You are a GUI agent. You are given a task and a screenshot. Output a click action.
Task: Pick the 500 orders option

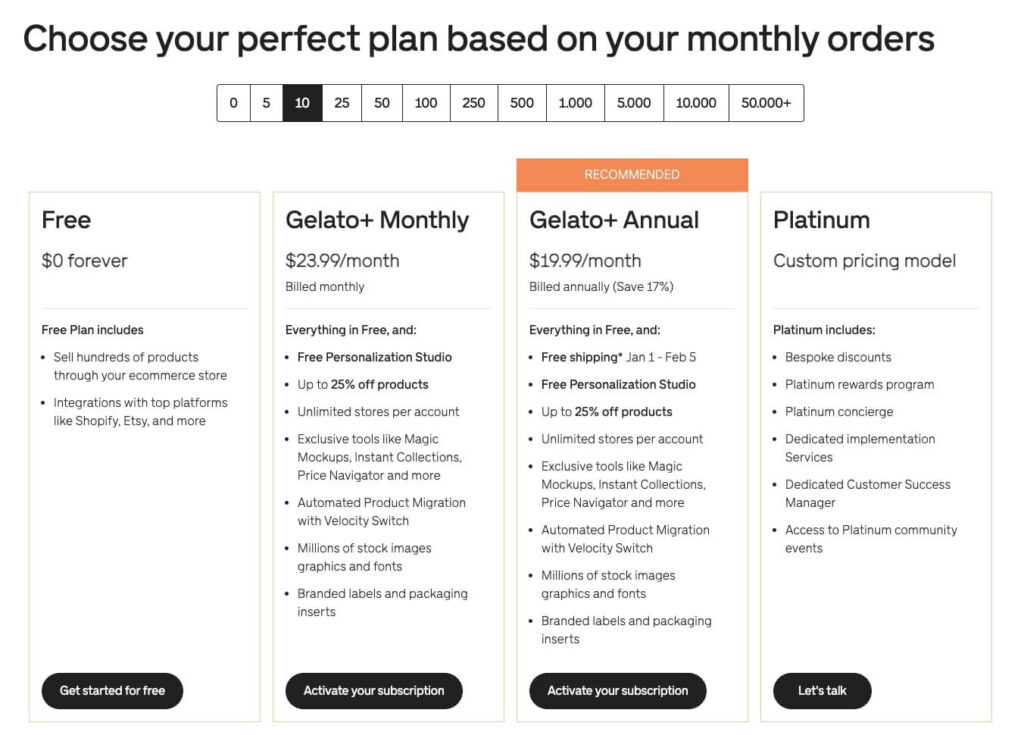pyautogui.click(x=521, y=102)
